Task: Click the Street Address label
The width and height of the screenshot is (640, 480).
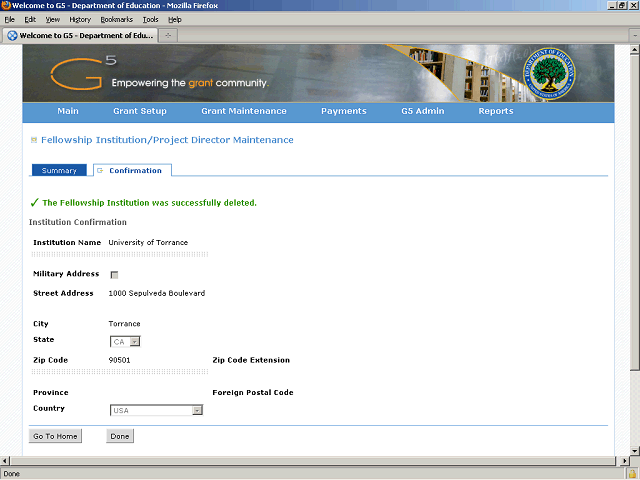Action: tap(63, 293)
